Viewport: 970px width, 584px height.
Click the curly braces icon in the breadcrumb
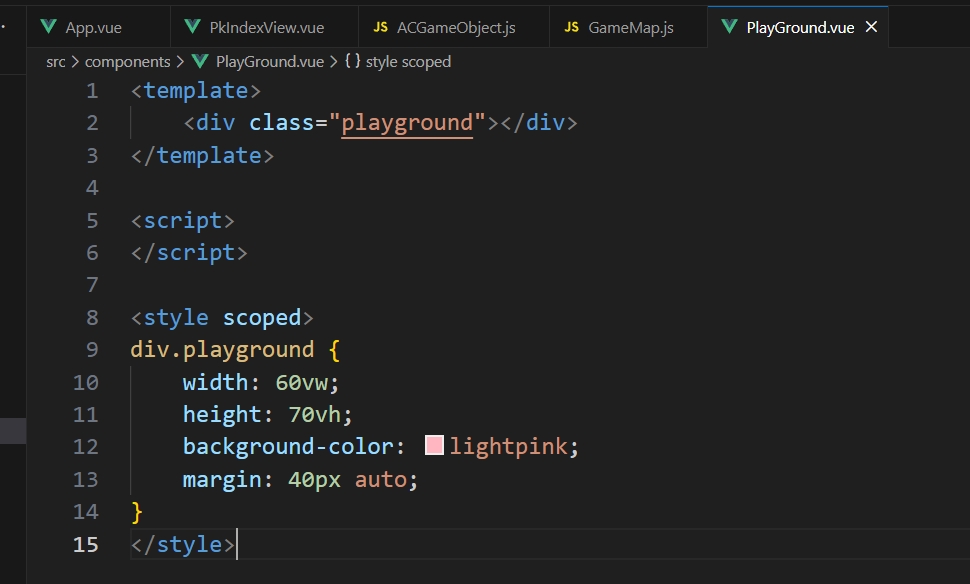[352, 62]
